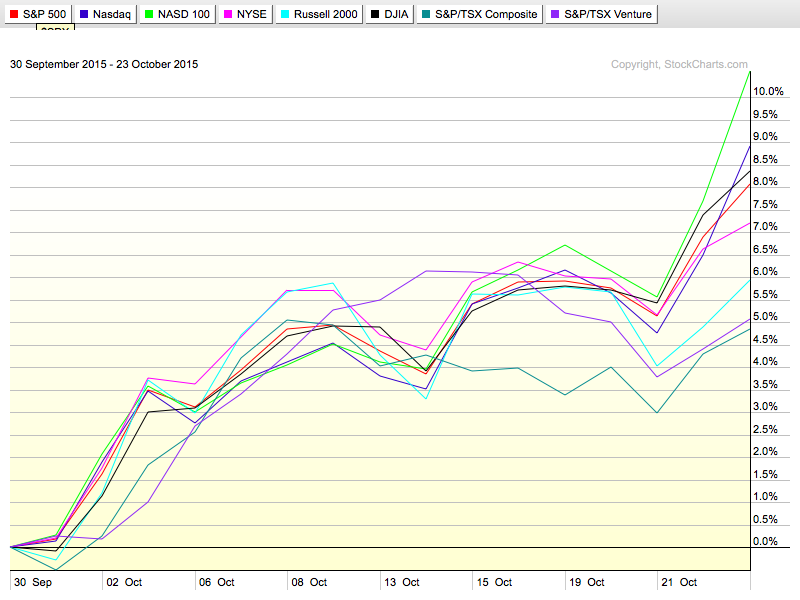Viewport: 800px width, 600px height.
Task: Click the 1.0% axis label
Action: (x=765, y=496)
